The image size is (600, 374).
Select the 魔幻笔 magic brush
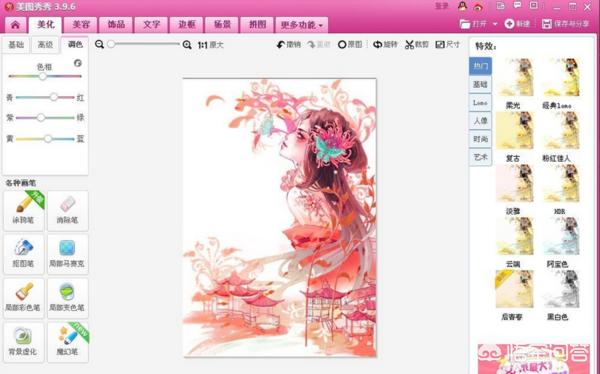[68, 342]
